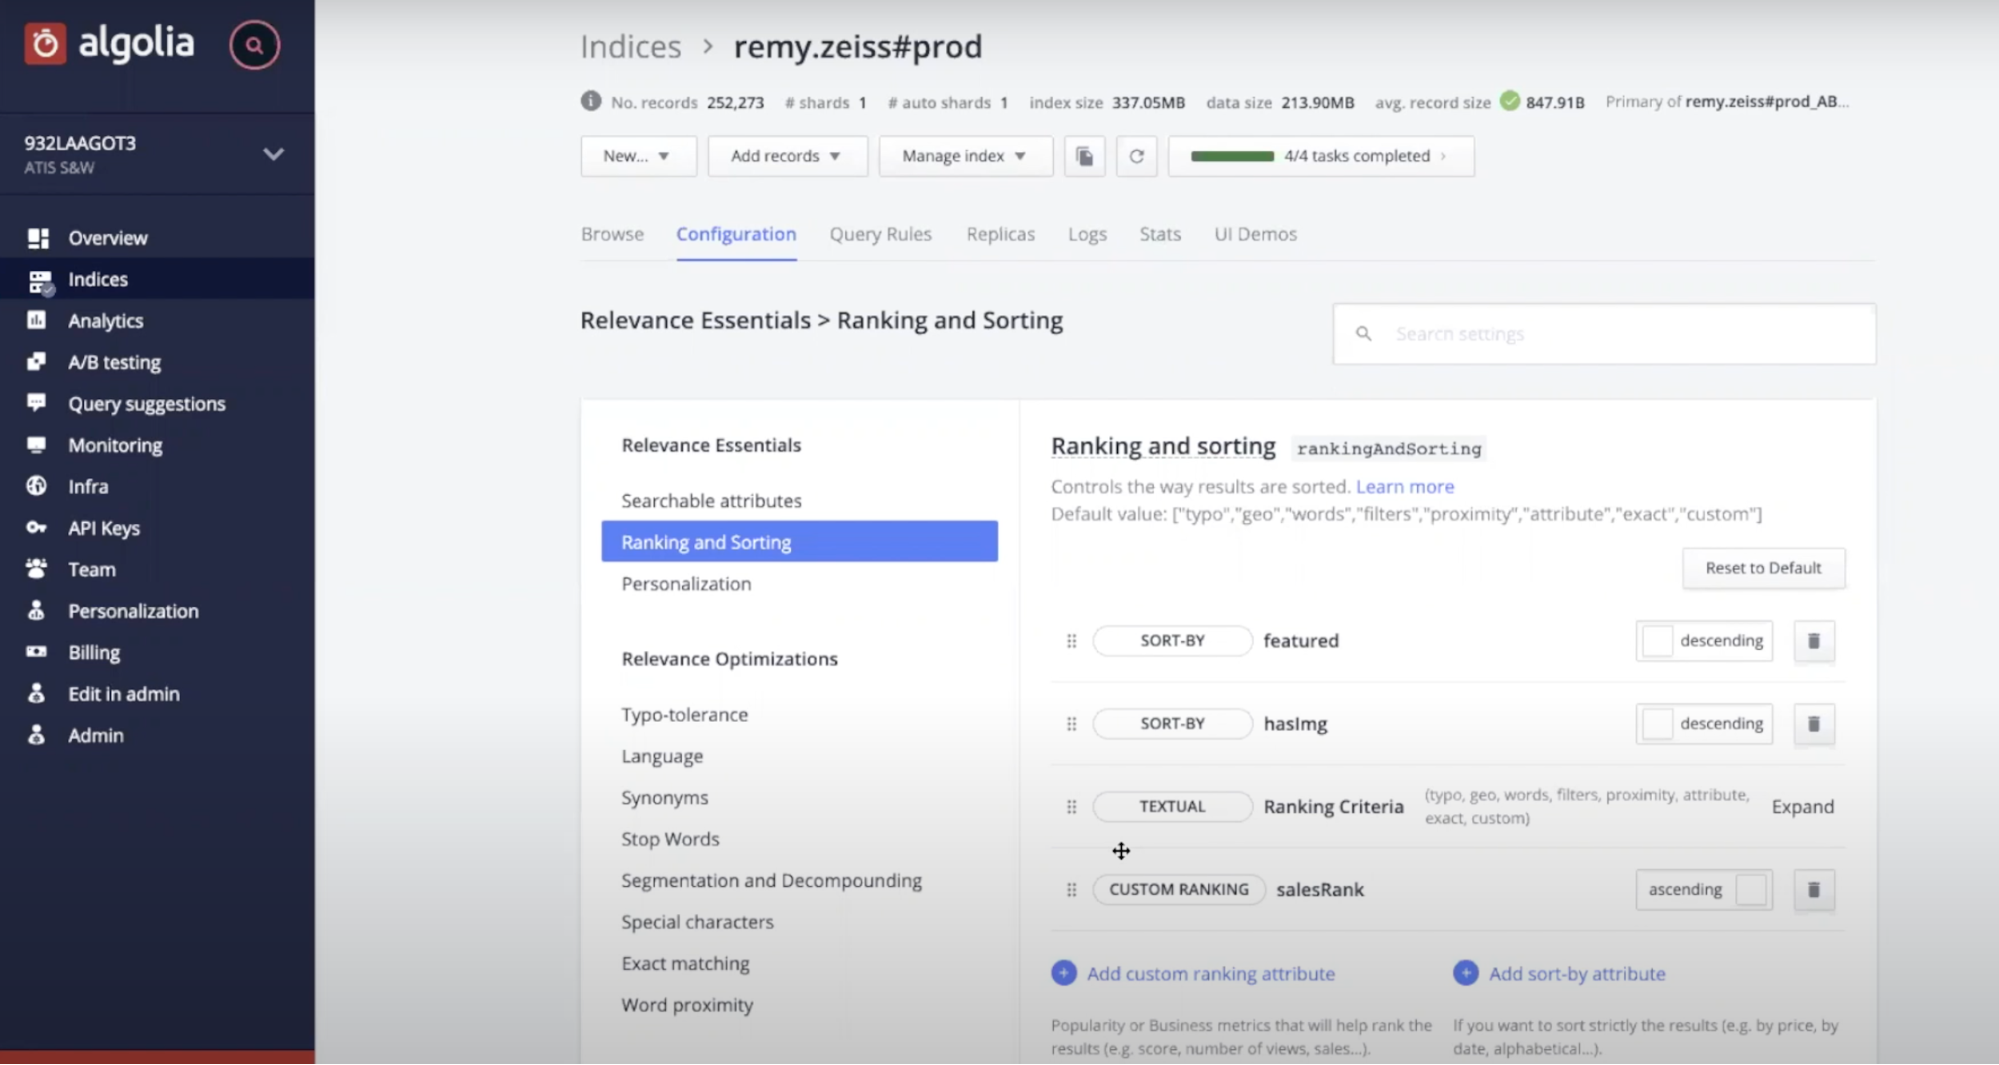Open Edit in admin in the sidebar
This screenshot has width=1999, height=1065.
[x=124, y=694]
